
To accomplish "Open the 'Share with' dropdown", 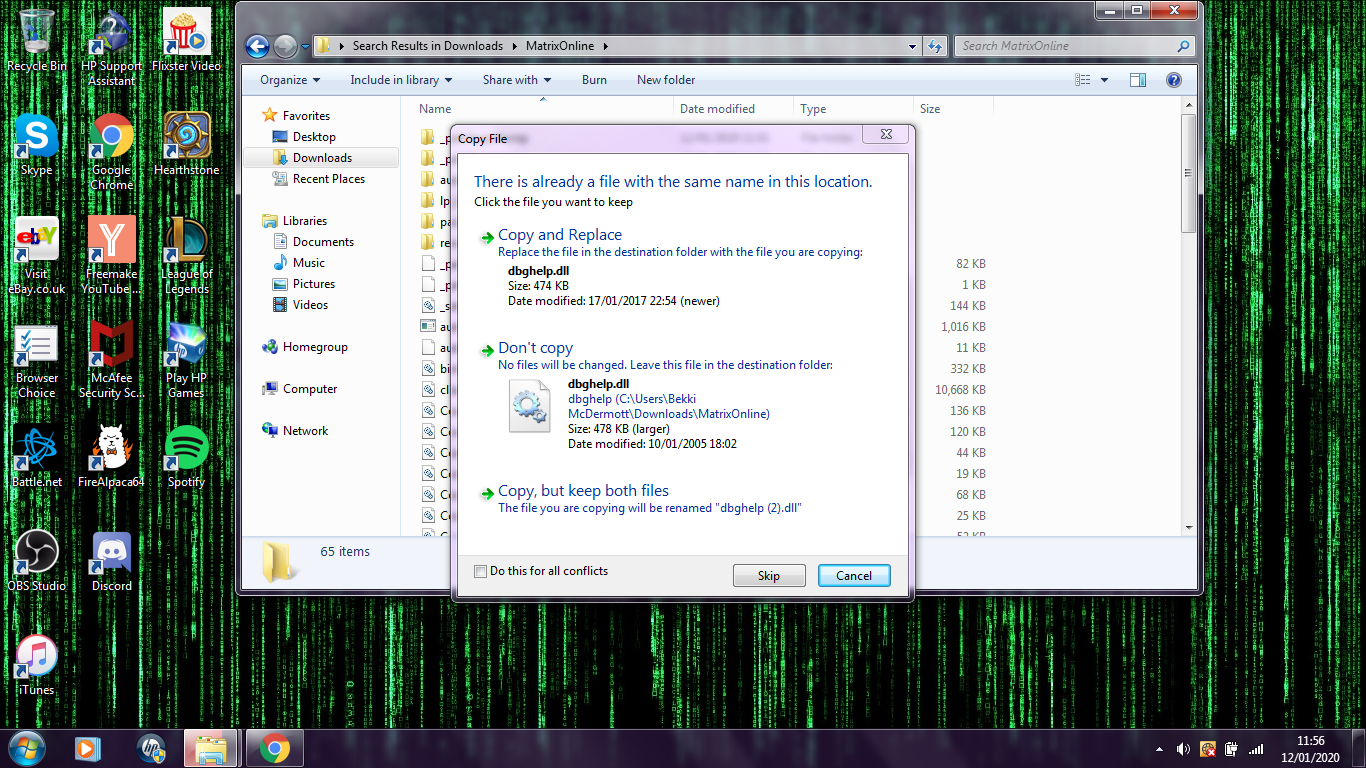I will [x=517, y=80].
